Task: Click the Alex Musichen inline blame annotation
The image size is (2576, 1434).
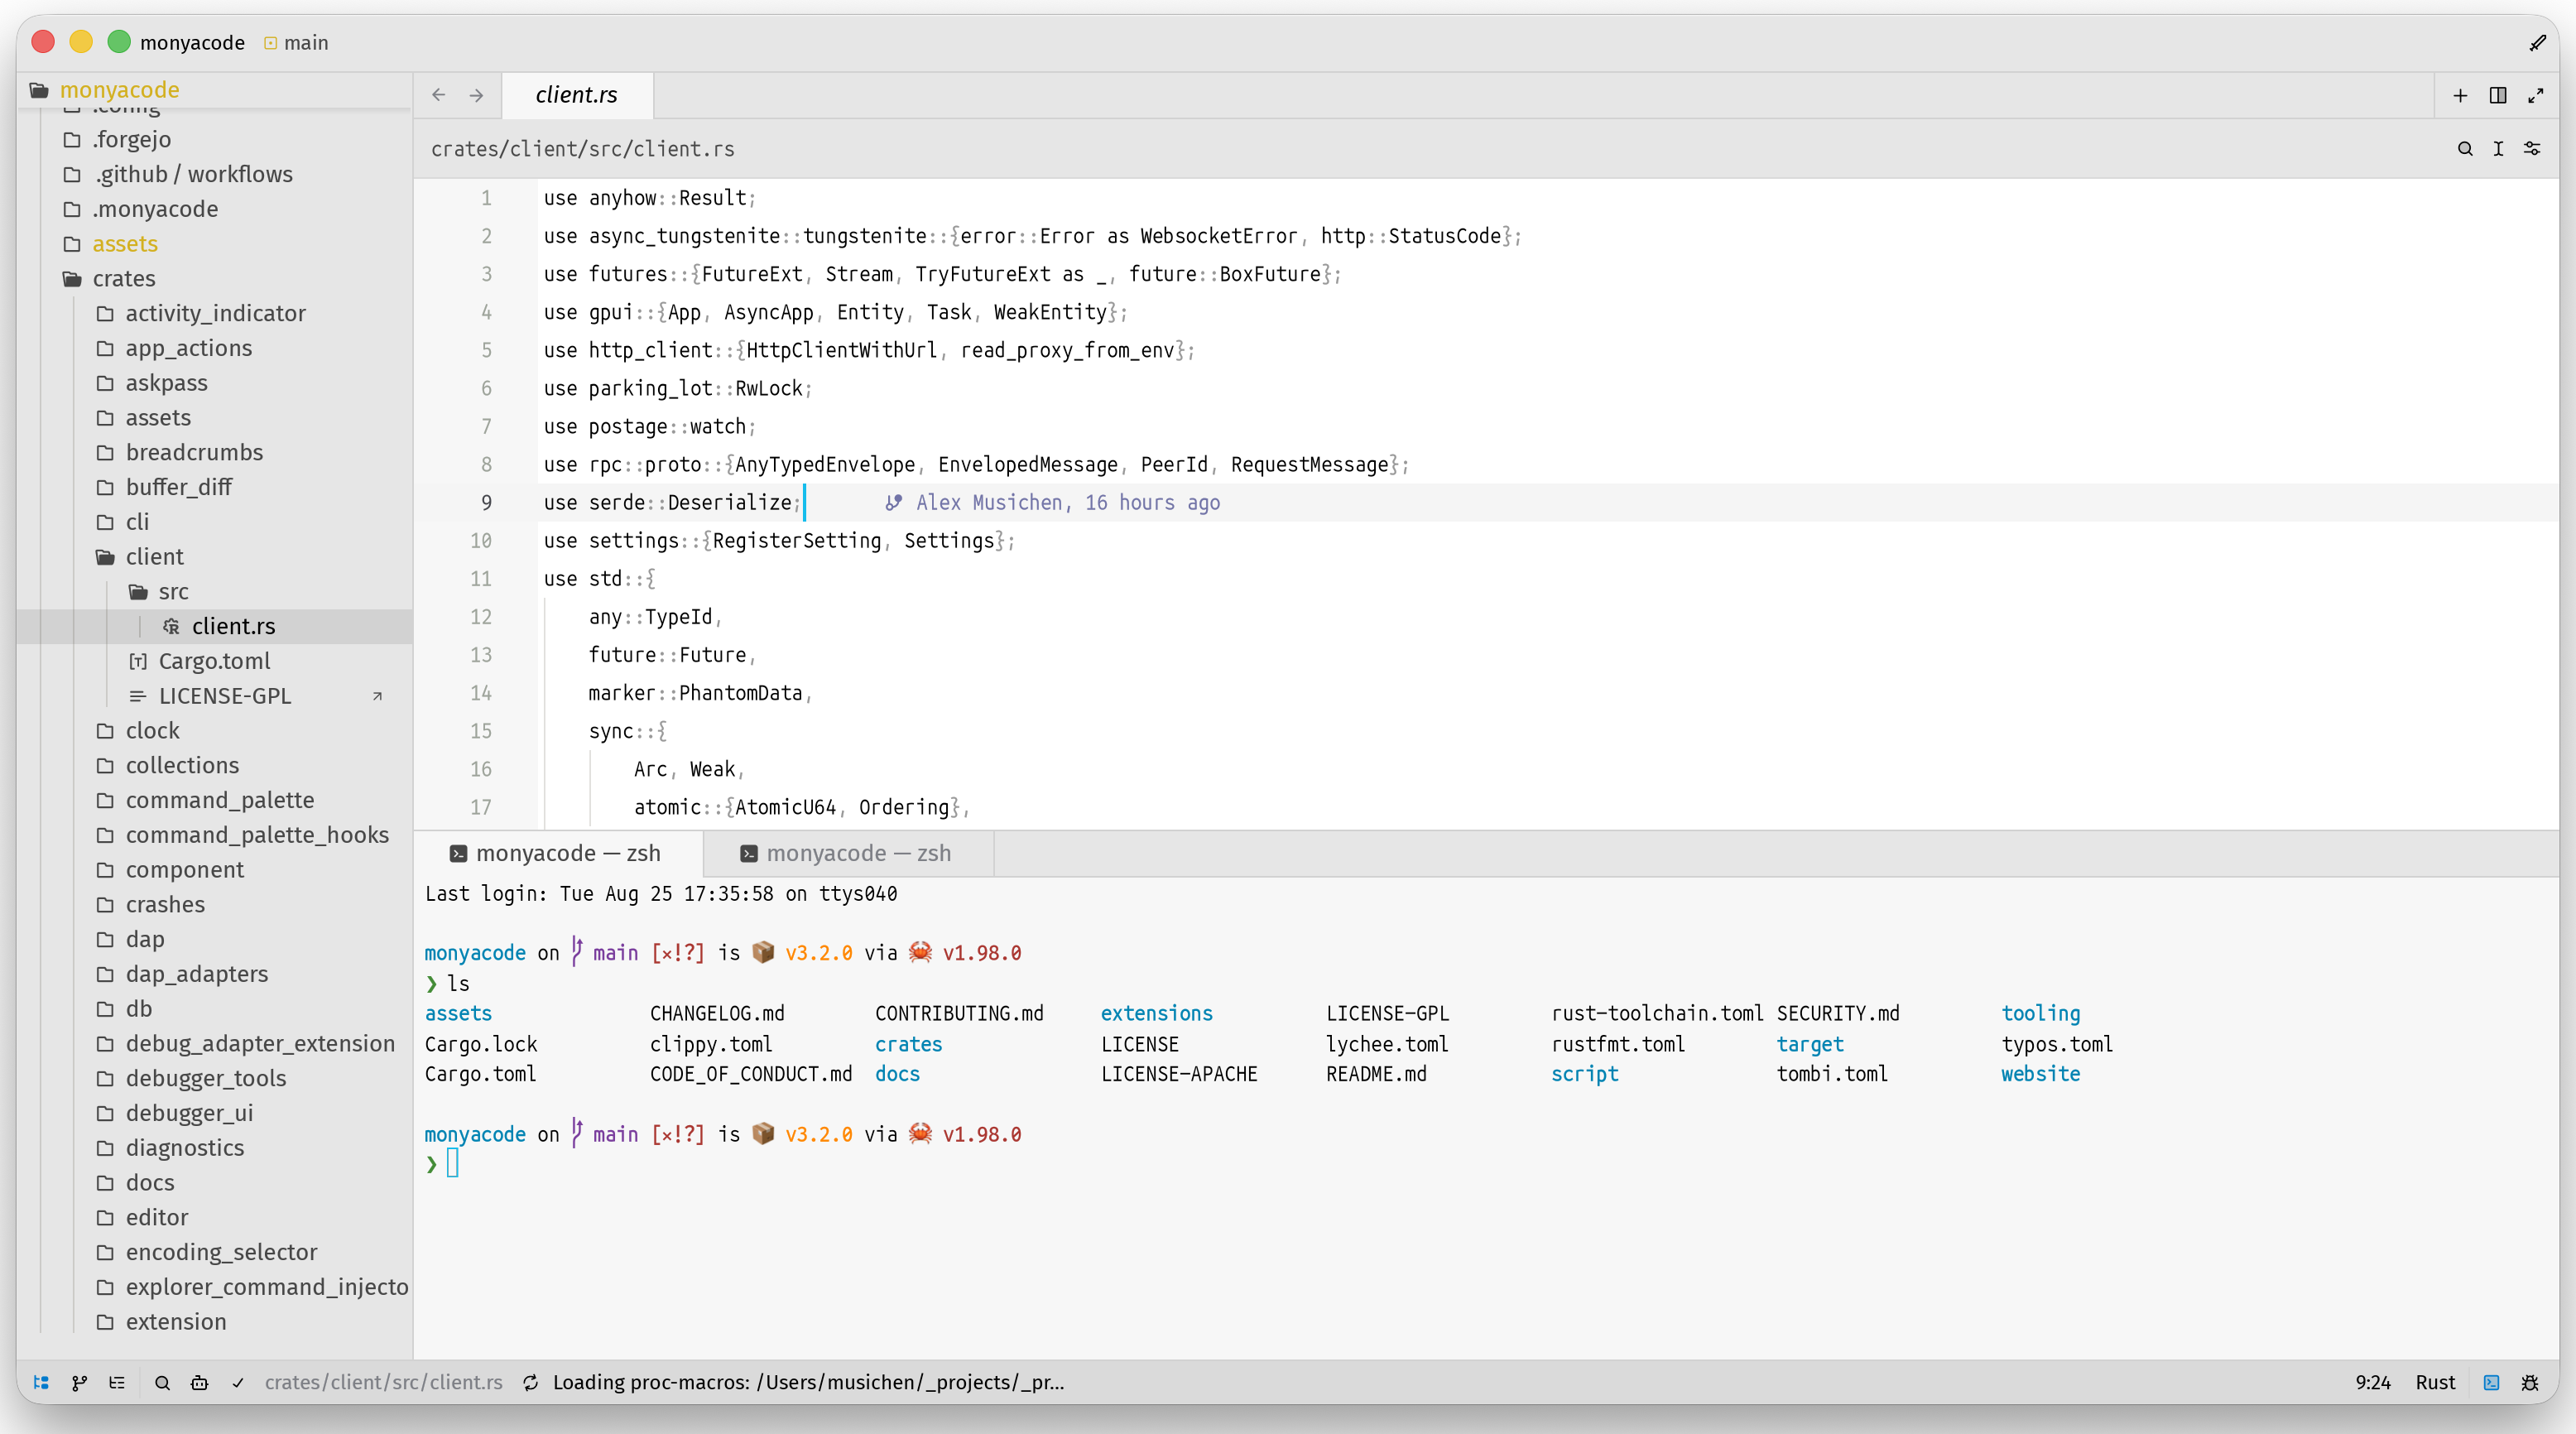Action: pyautogui.click(x=1052, y=502)
